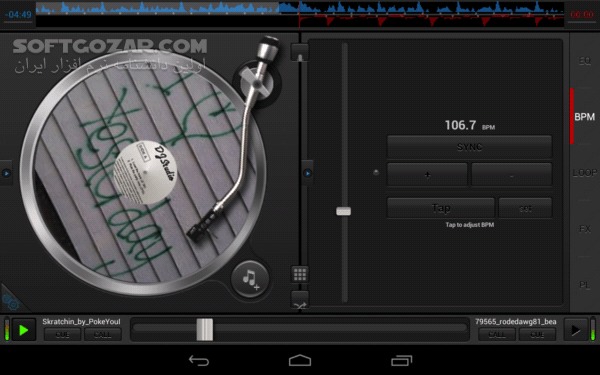This screenshot has width=600, height=375.
Task: Click the Android back button
Action: (x=199, y=360)
